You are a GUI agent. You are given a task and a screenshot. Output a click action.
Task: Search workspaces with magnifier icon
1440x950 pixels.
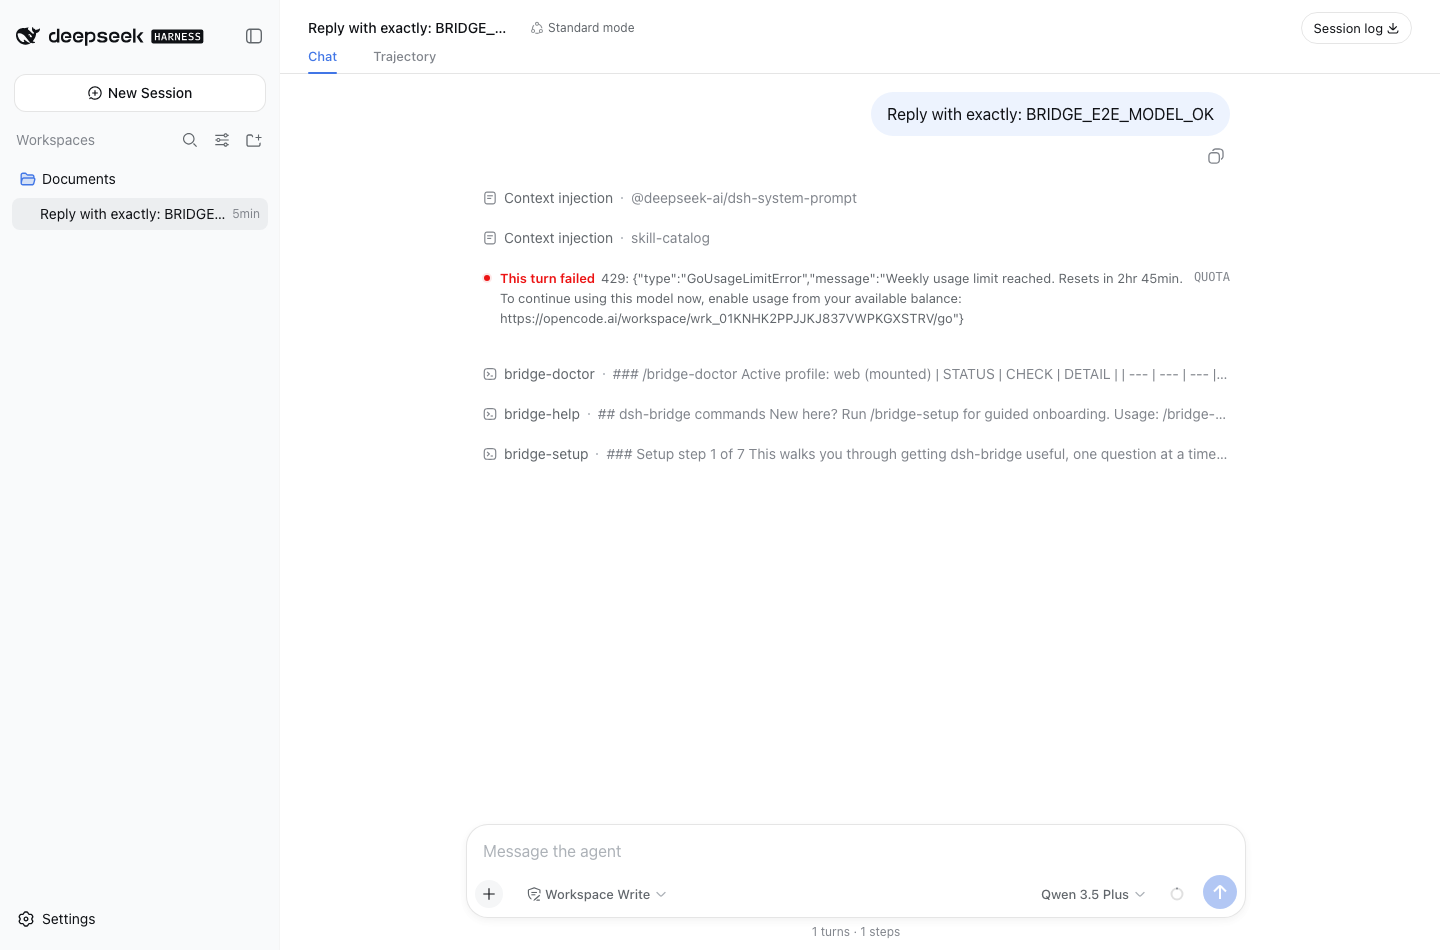click(190, 140)
